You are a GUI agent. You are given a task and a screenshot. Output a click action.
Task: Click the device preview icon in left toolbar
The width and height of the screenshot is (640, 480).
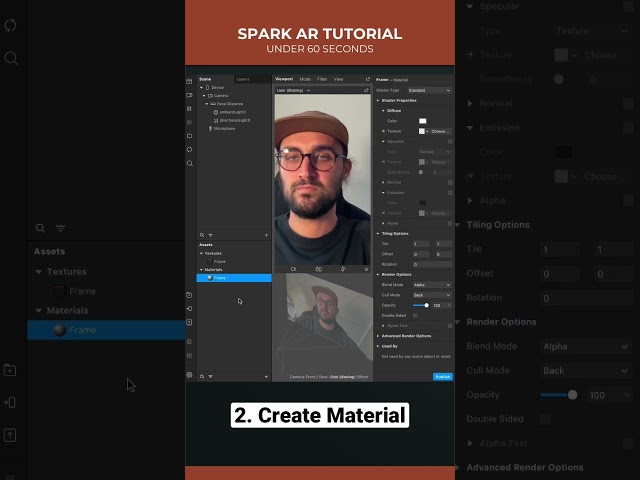pos(189,136)
